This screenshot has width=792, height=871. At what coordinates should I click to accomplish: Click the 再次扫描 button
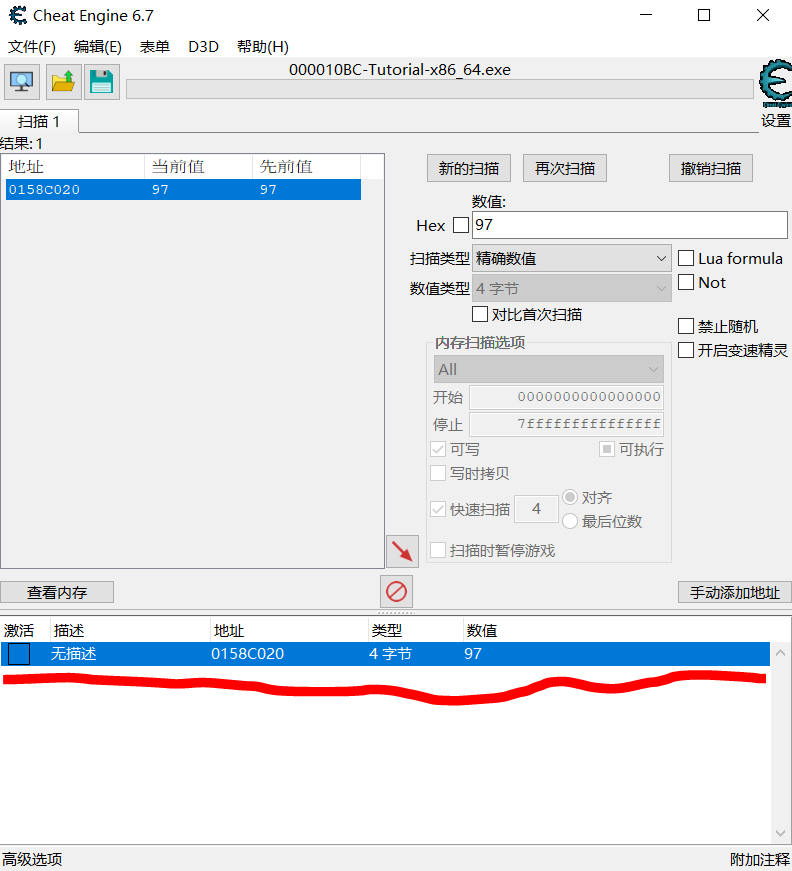(x=565, y=168)
